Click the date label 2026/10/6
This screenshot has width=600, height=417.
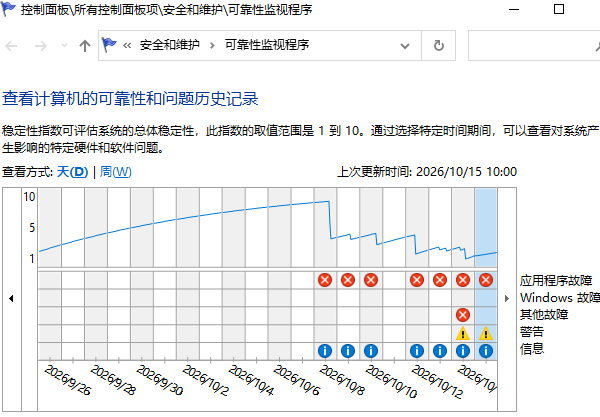pyautogui.click(x=297, y=380)
